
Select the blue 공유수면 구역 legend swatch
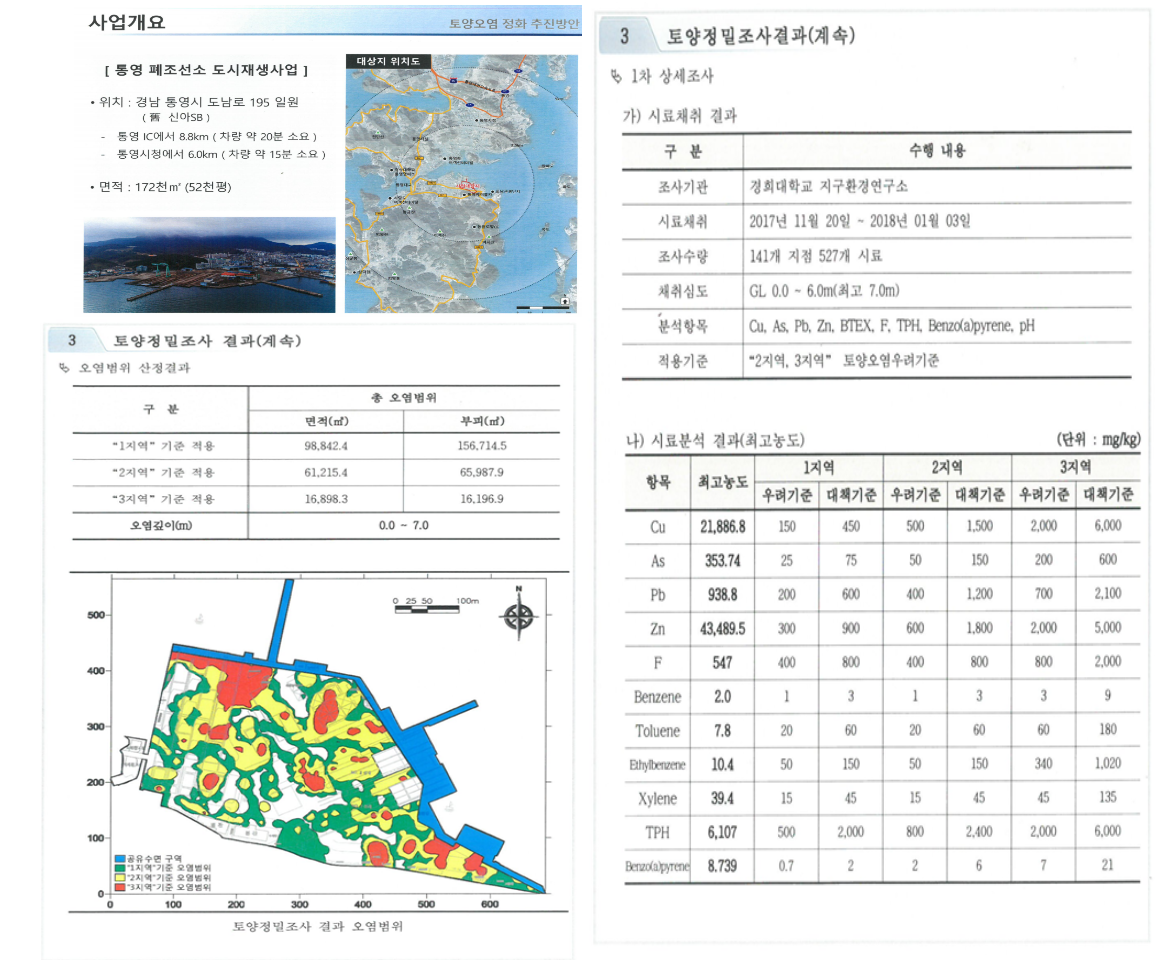[x=120, y=858]
